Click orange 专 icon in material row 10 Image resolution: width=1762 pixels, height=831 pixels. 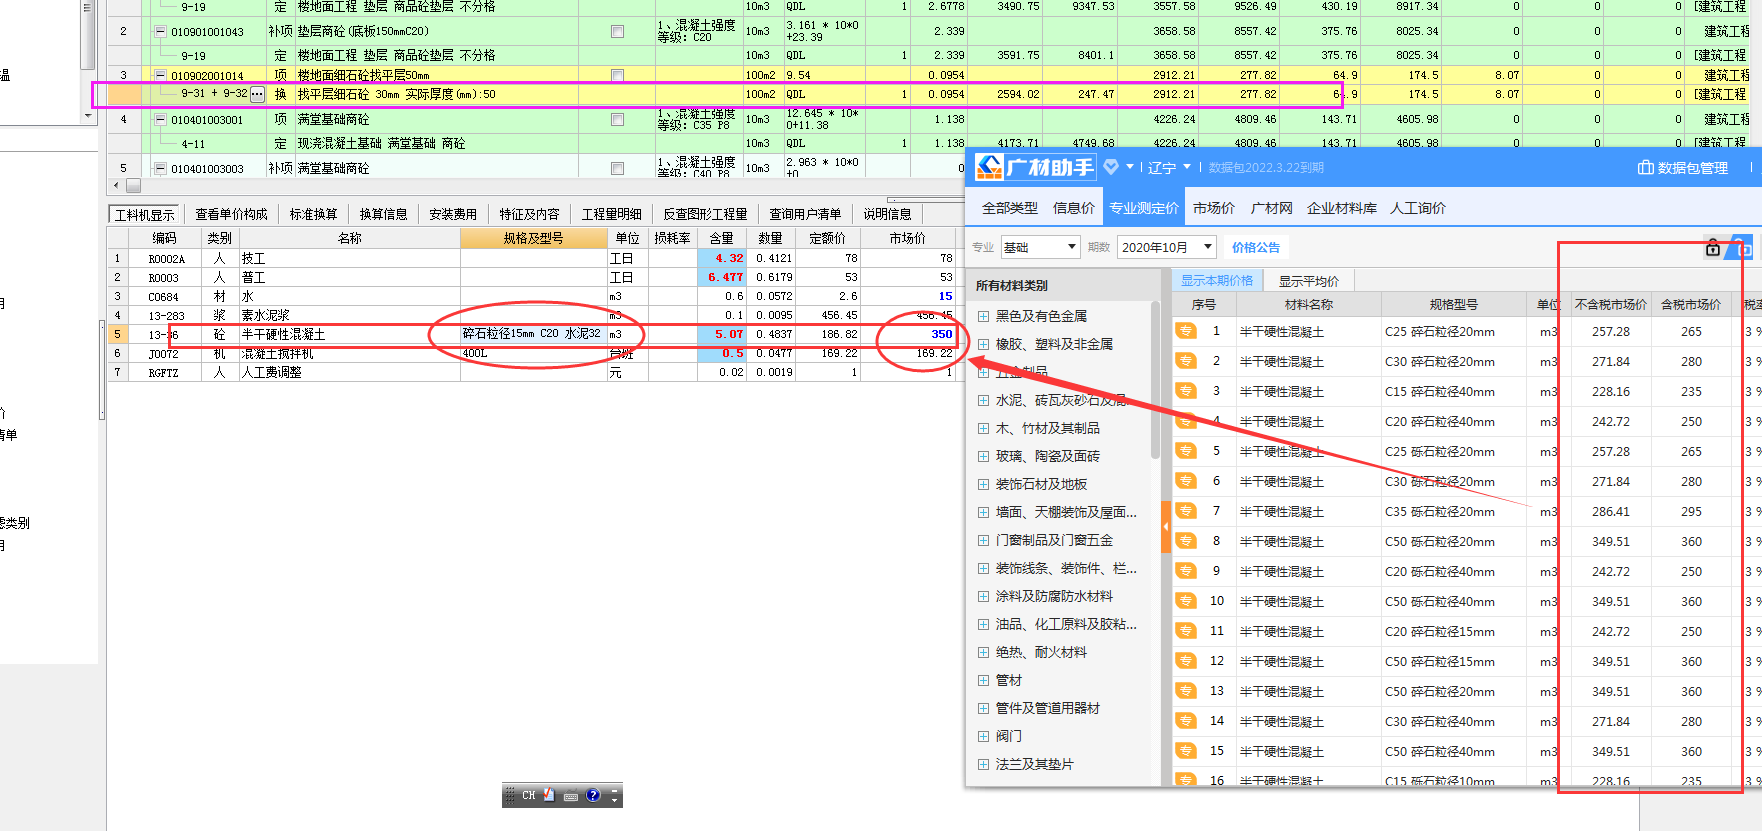tap(1186, 601)
